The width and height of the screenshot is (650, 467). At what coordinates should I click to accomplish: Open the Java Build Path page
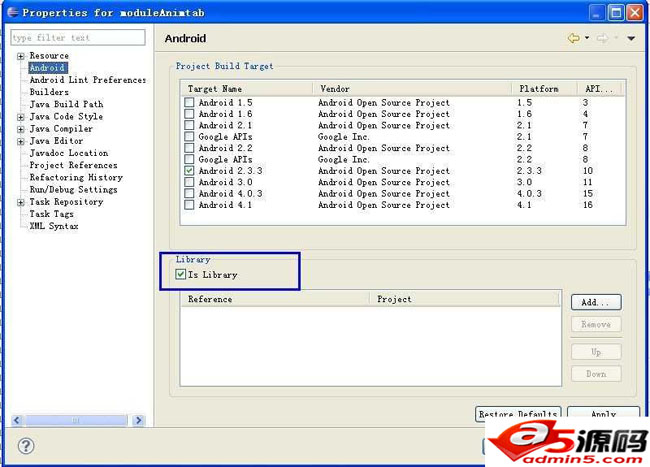[66, 104]
